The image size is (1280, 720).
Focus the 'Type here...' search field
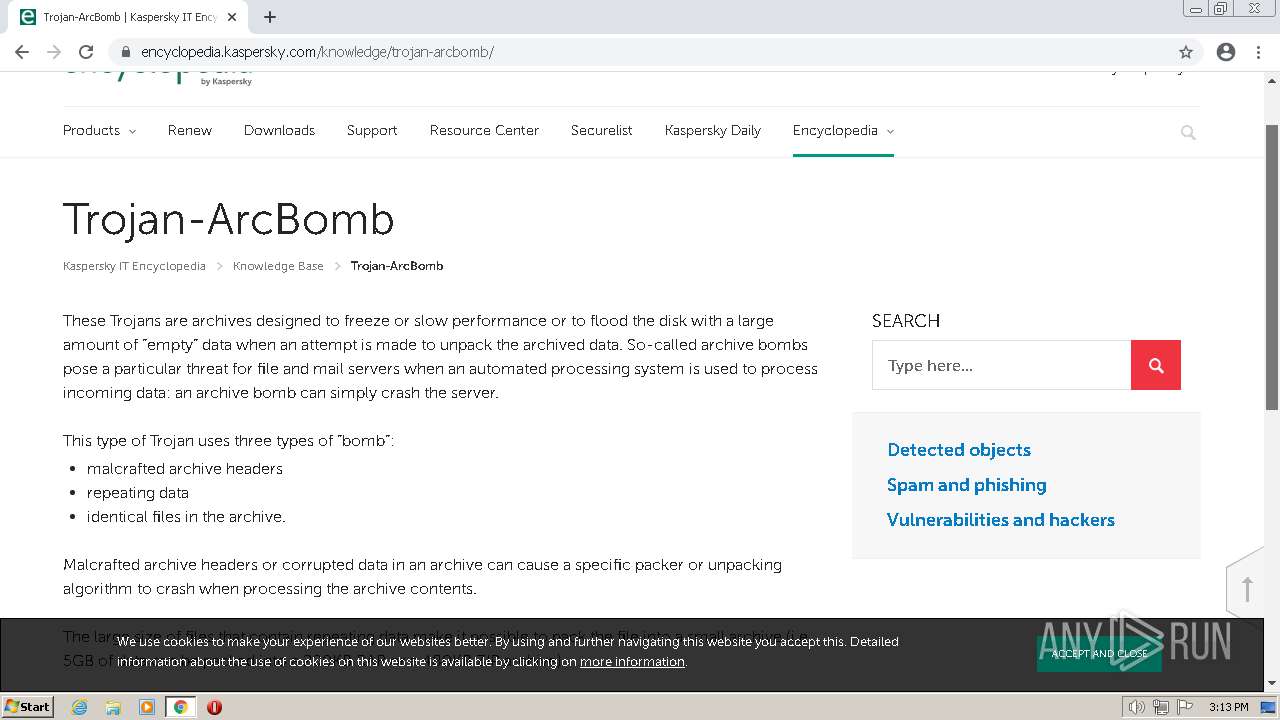[x=1001, y=365]
